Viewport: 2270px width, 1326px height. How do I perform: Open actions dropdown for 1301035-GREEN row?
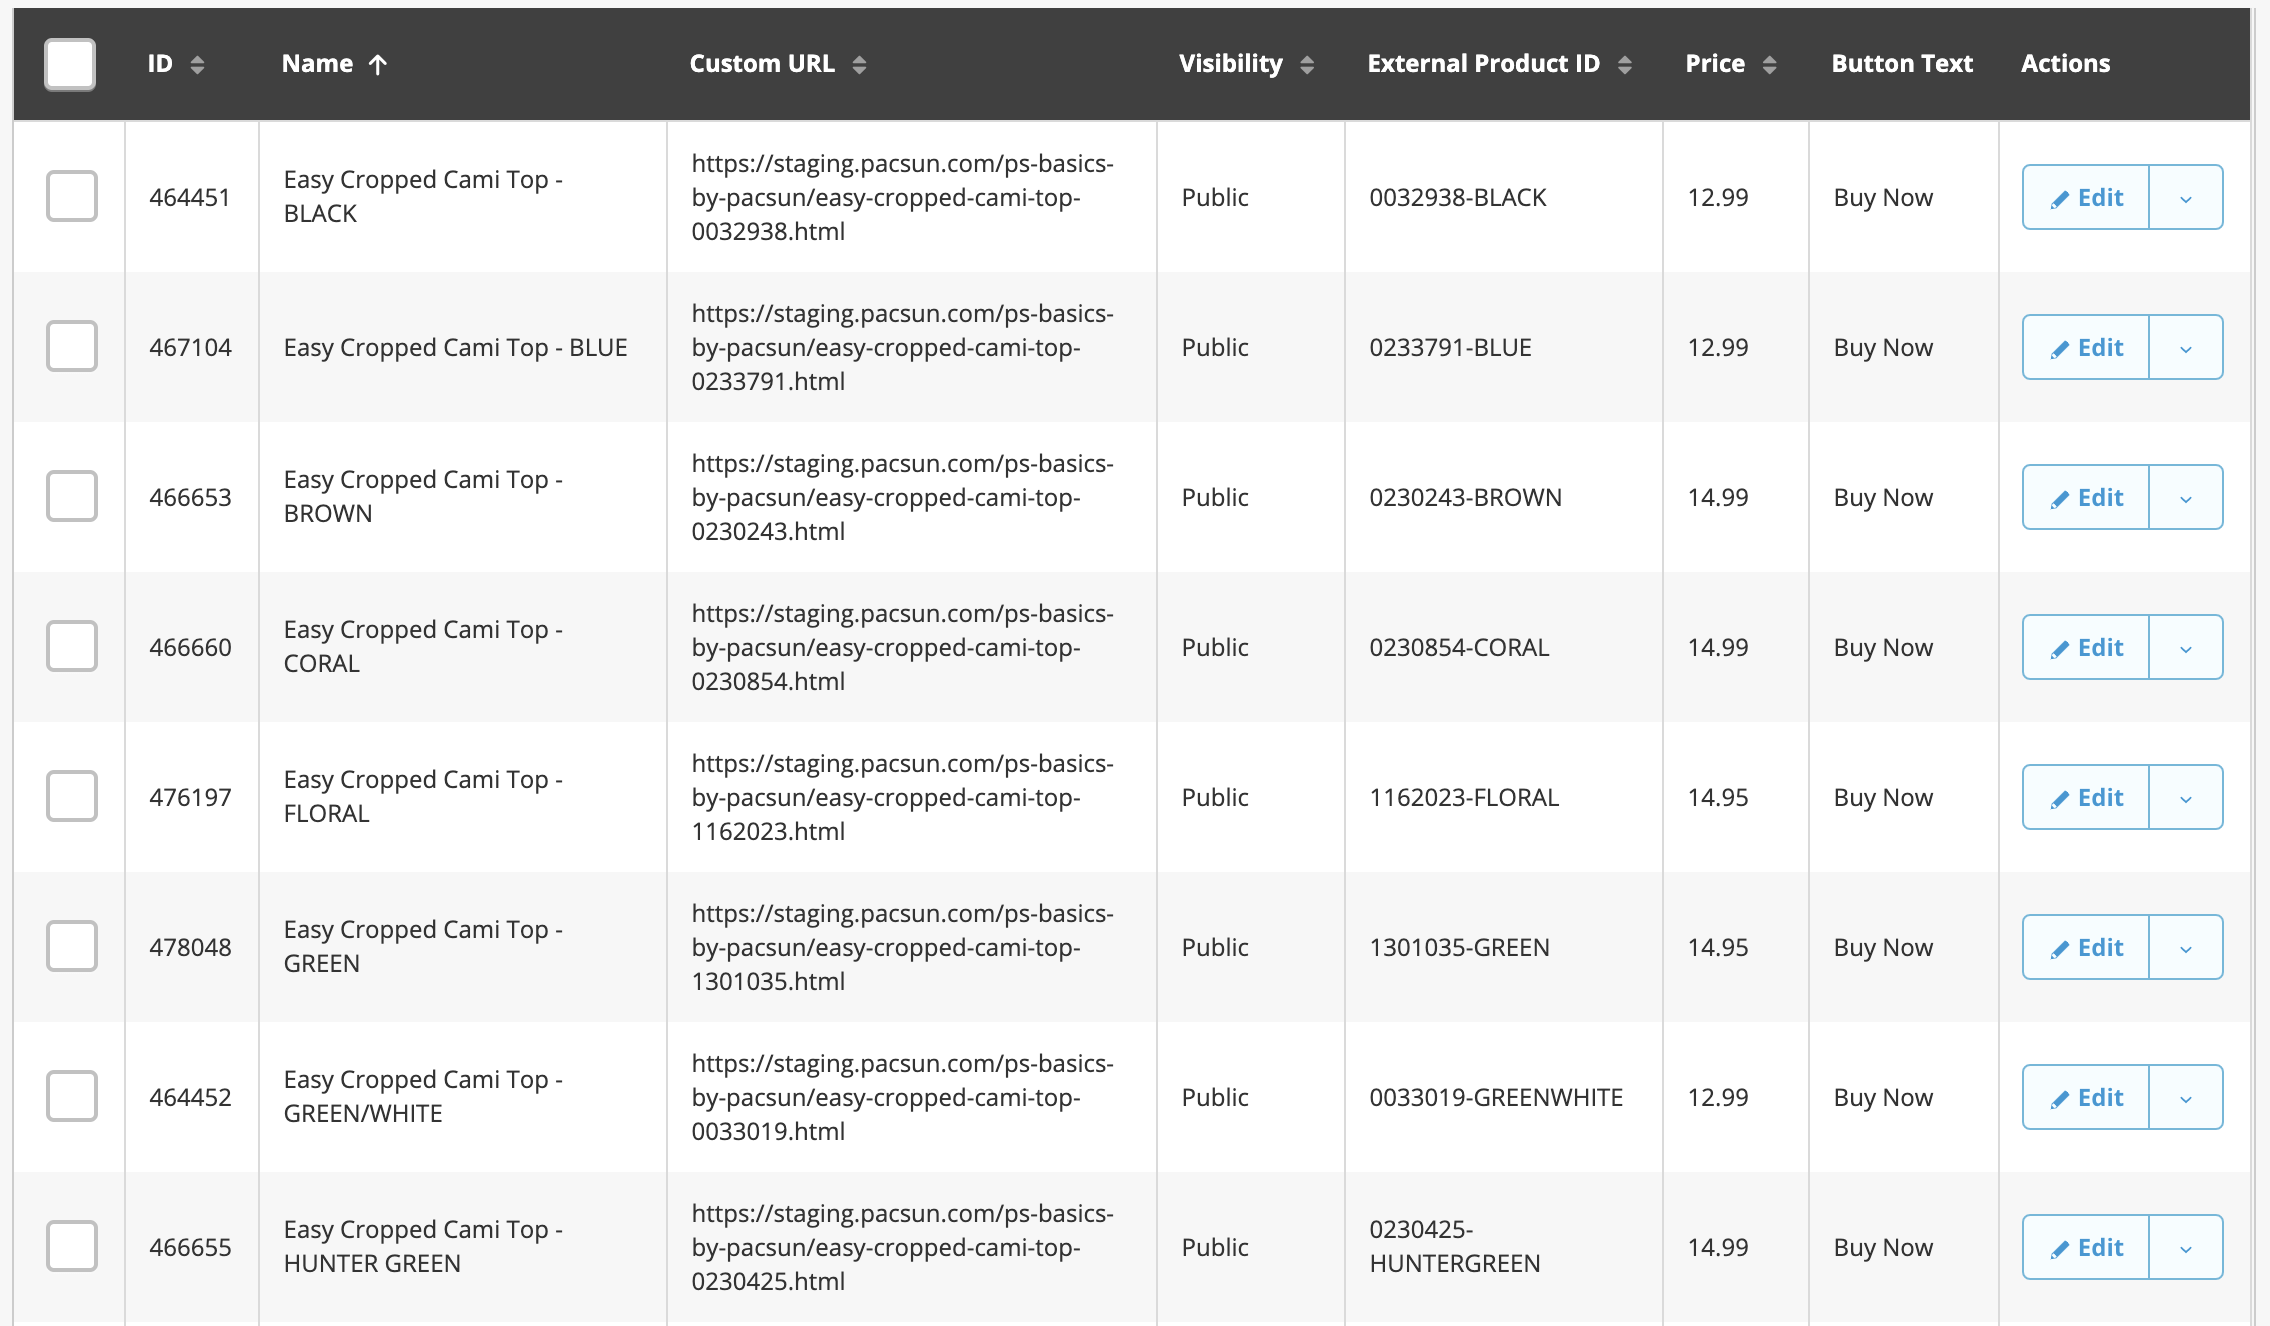(2186, 947)
